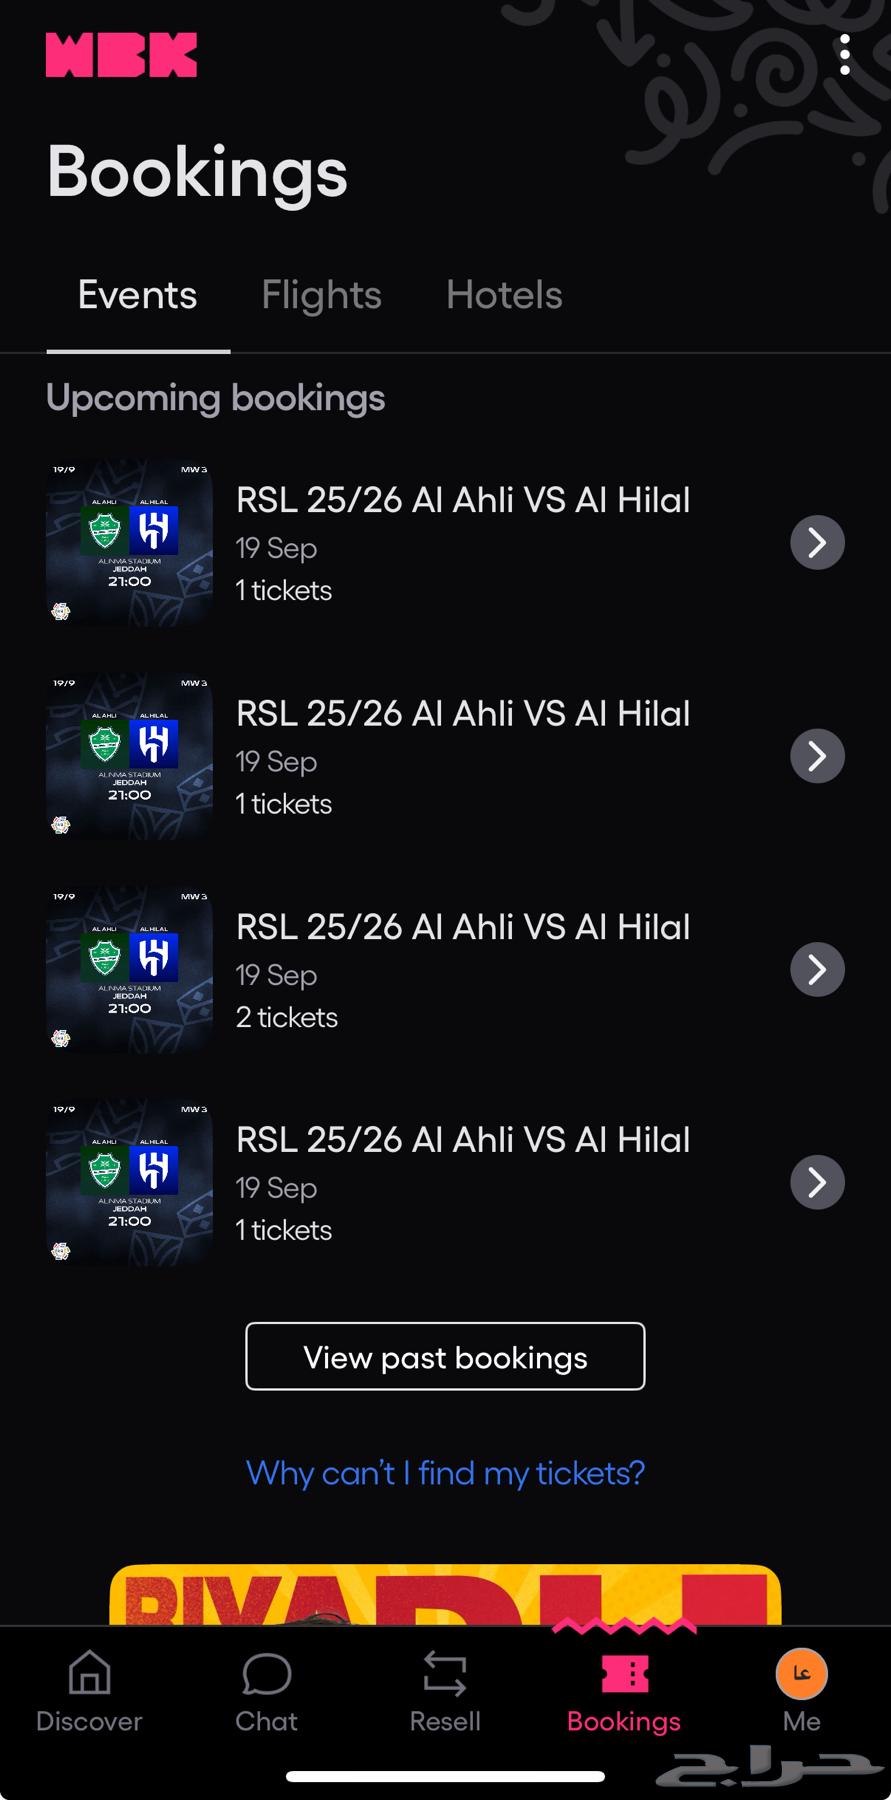891x1800 pixels.
Task: Expand the 2 tickets booking chevron
Action: pyautogui.click(x=817, y=969)
